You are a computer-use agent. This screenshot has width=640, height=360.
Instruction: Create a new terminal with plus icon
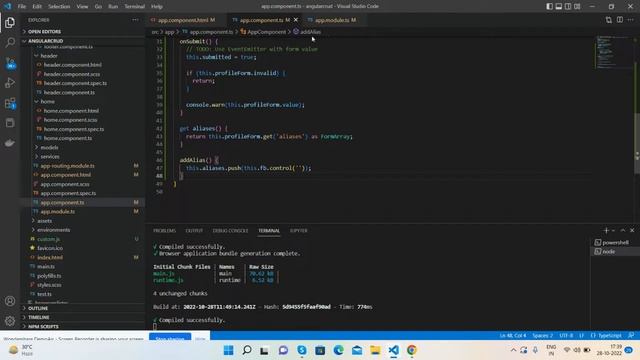pyautogui.click(x=606, y=231)
